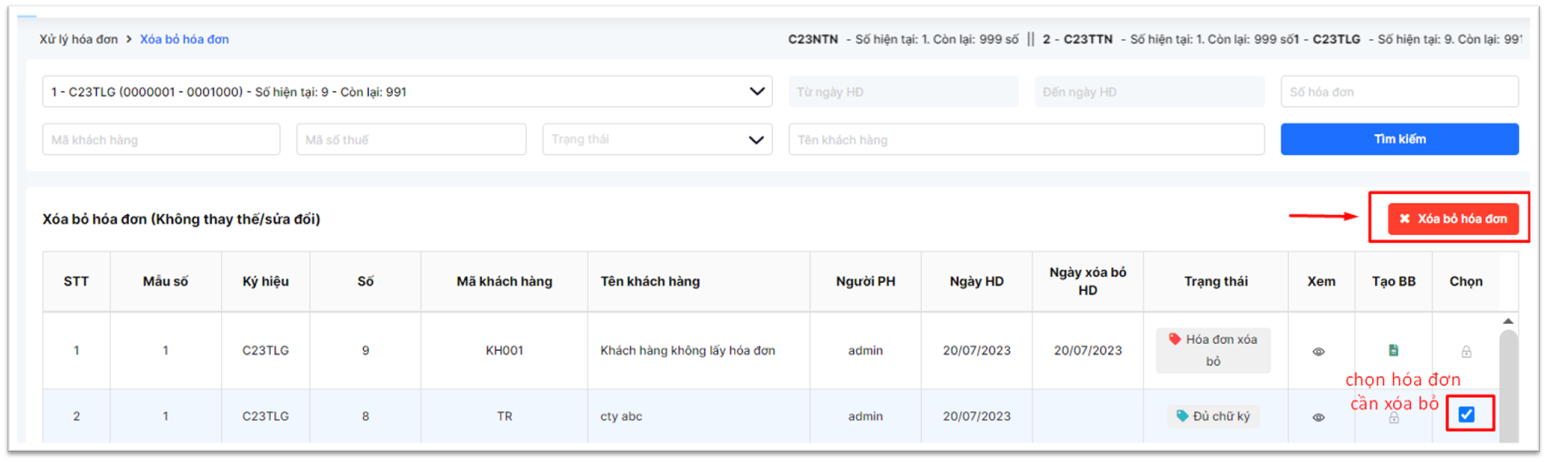Click the eye icon for invoice number 9
Image resolution: width=1547 pixels, height=462 pixels.
1319,351
